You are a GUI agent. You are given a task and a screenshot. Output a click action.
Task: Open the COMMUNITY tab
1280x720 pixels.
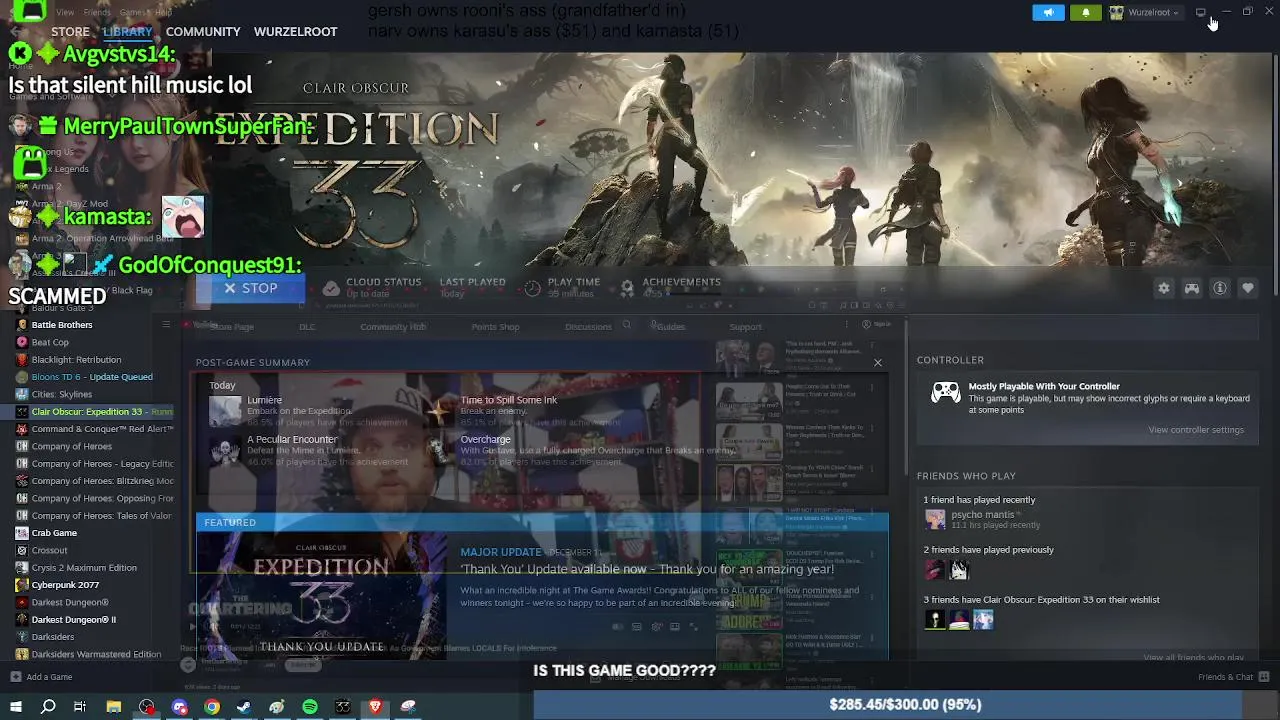coord(203,32)
